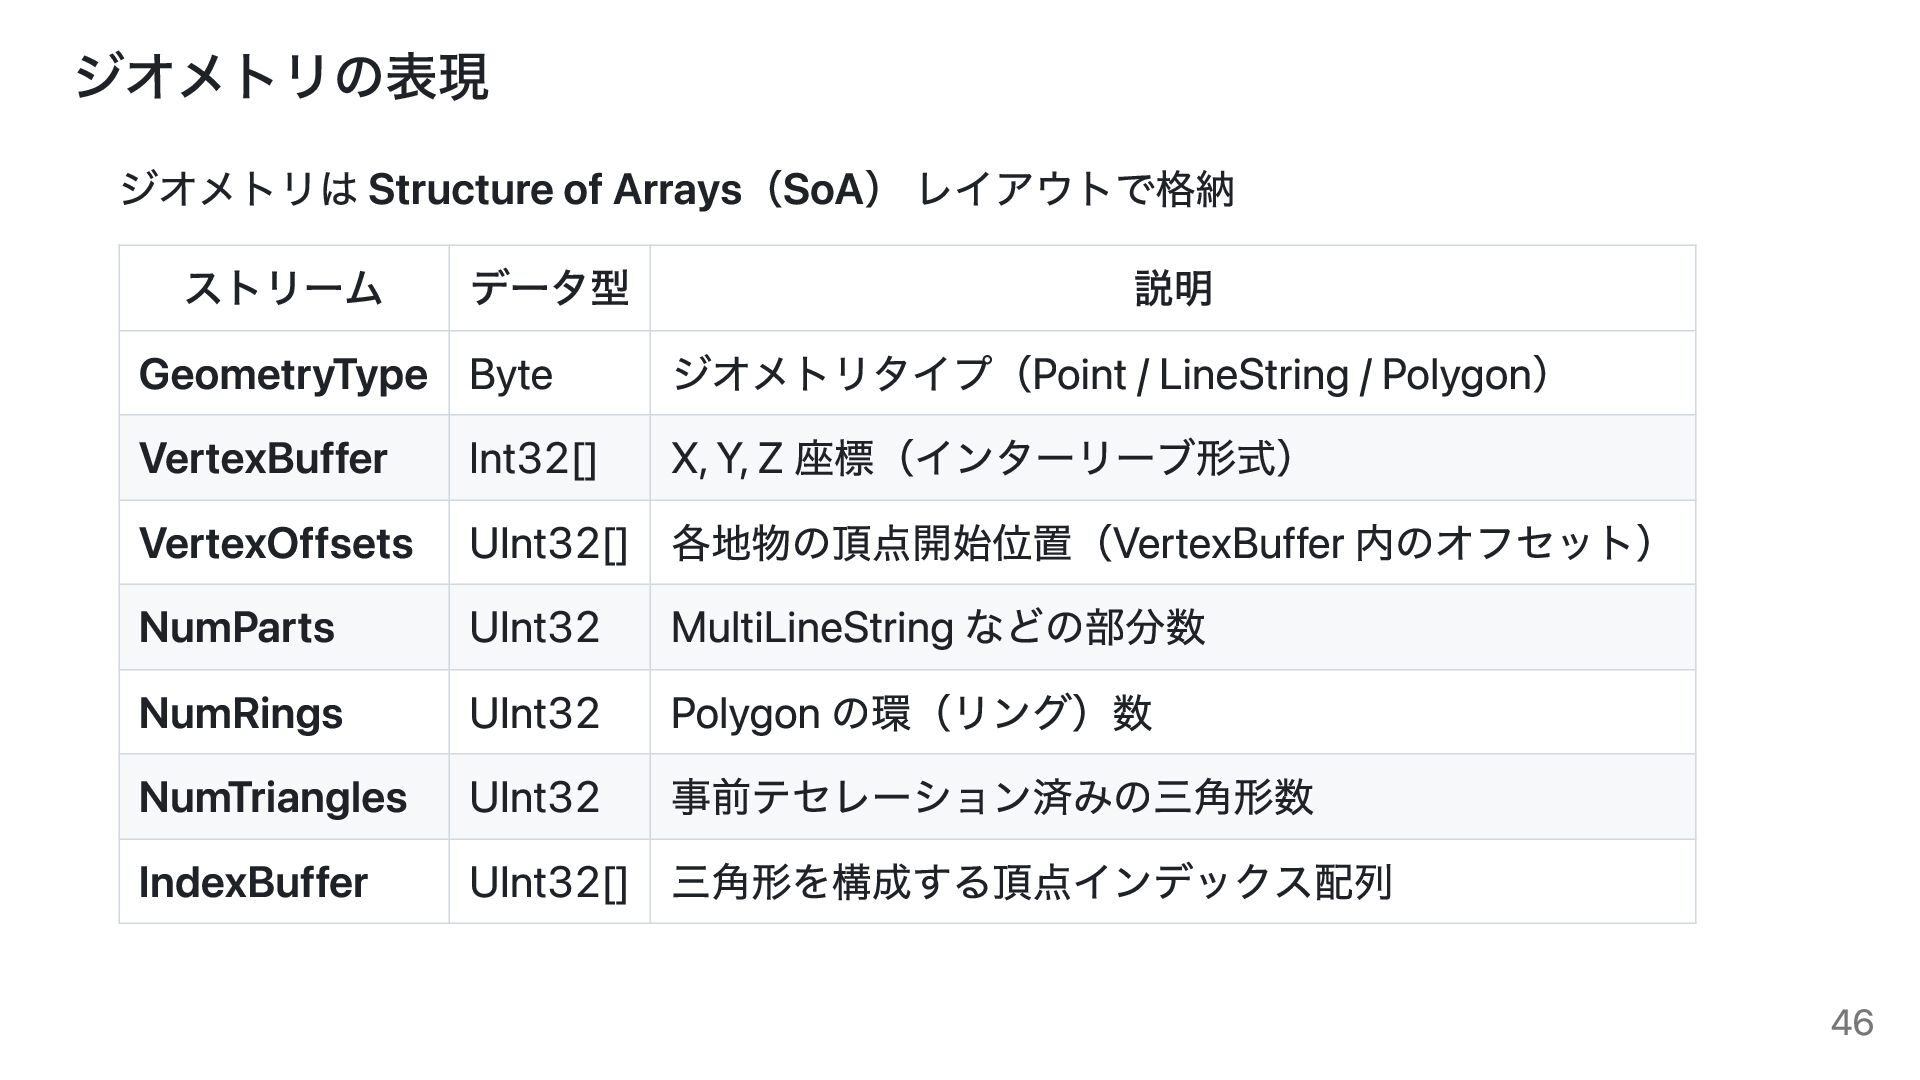Click the Int32[] data type cell
The height and width of the screenshot is (1080, 1920).
(x=533, y=459)
